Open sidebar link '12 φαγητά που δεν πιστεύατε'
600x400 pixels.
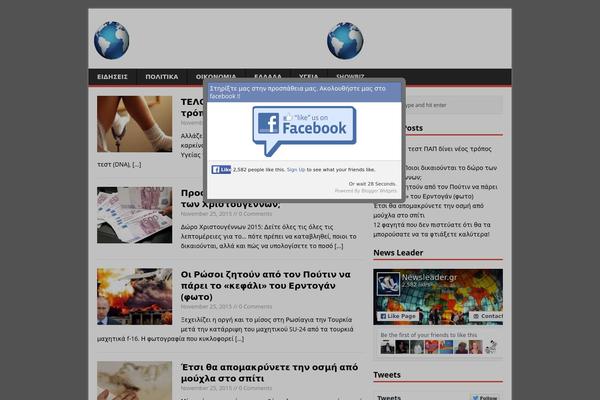[x=432, y=229]
